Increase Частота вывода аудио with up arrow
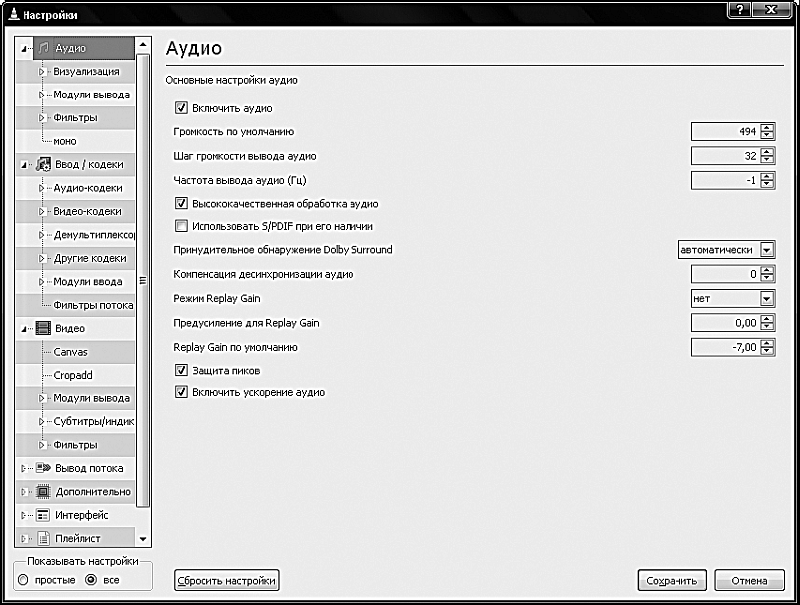 coord(767,176)
